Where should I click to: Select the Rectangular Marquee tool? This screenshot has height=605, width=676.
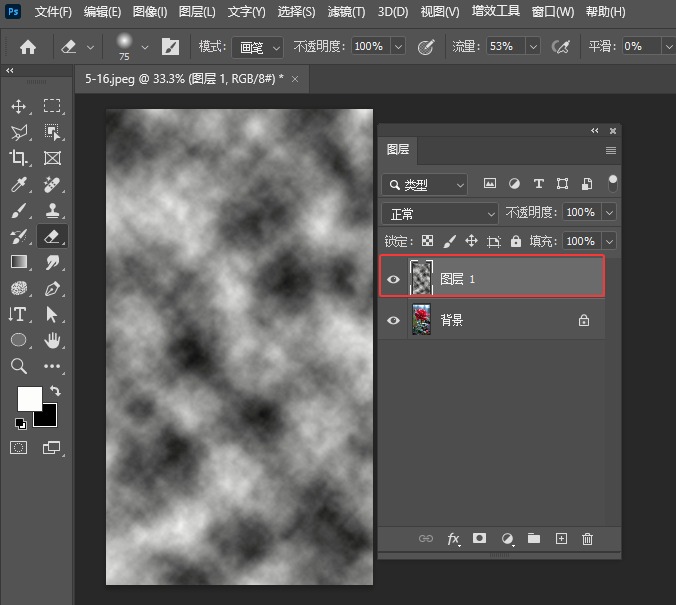pyautogui.click(x=52, y=106)
